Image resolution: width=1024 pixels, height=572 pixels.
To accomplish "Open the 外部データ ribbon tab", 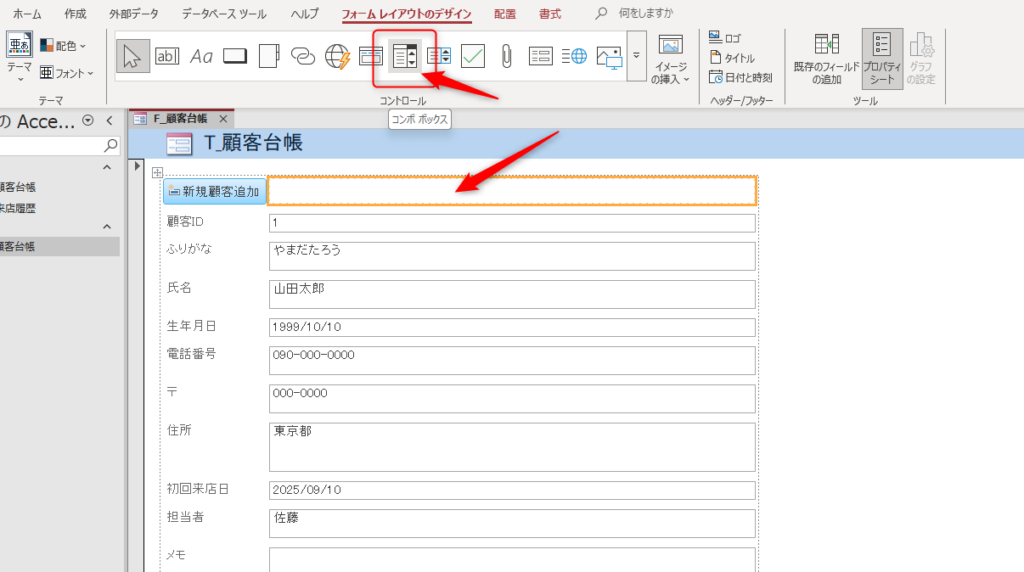I will (133, 15).
